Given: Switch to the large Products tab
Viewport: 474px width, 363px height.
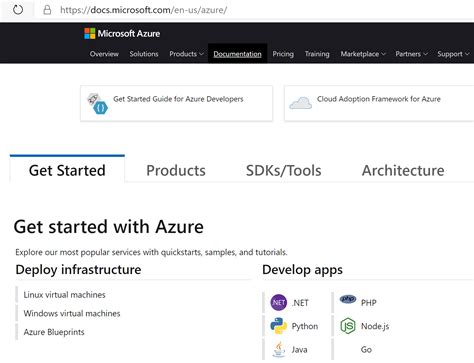Looking at the screenshot, I should pos(176,170).
